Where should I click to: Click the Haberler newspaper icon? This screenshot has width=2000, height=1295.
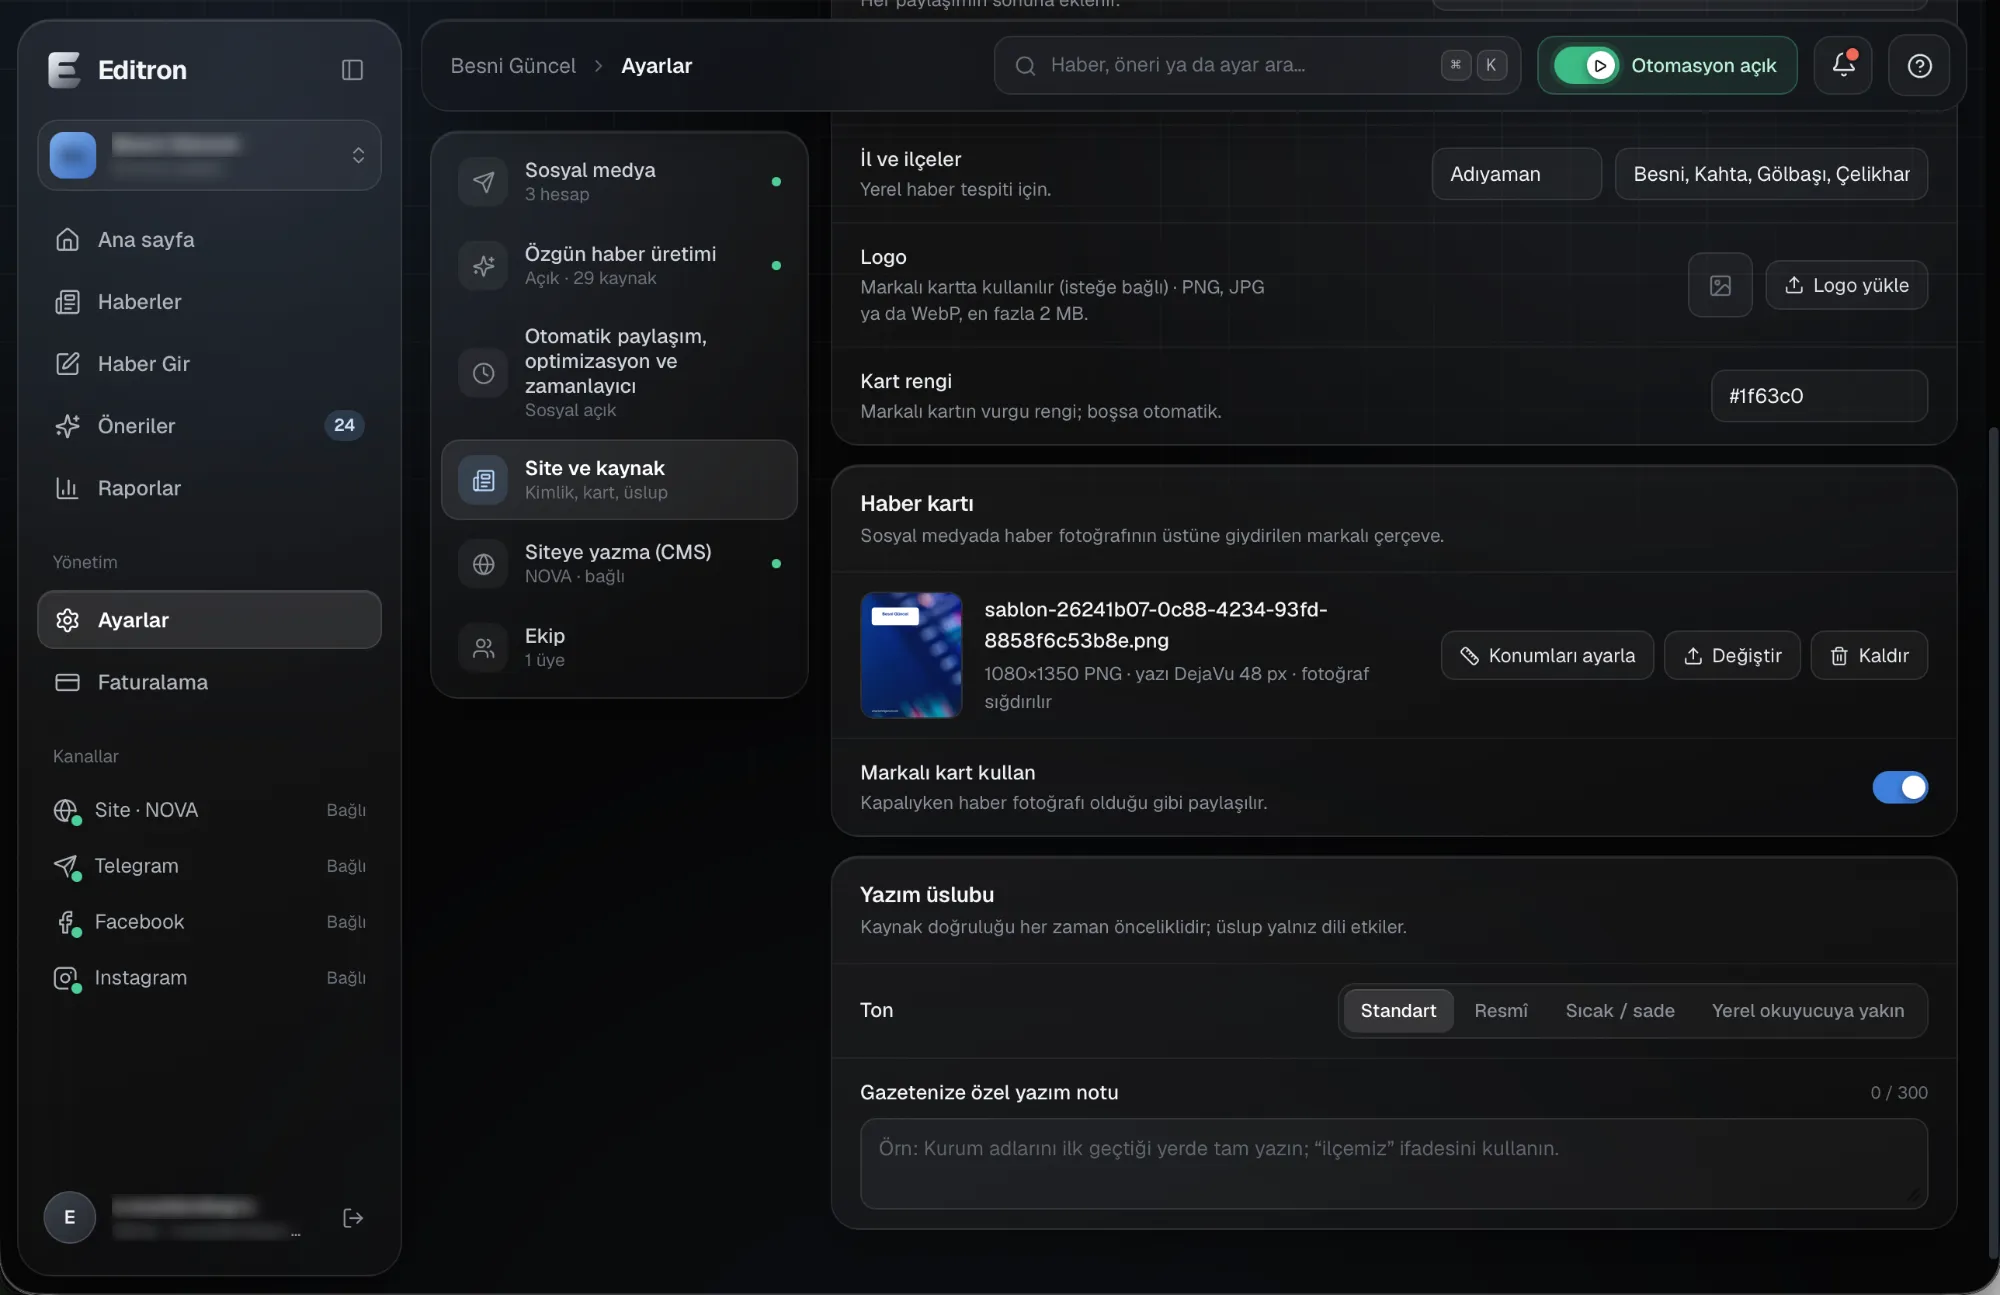point(67,302)
